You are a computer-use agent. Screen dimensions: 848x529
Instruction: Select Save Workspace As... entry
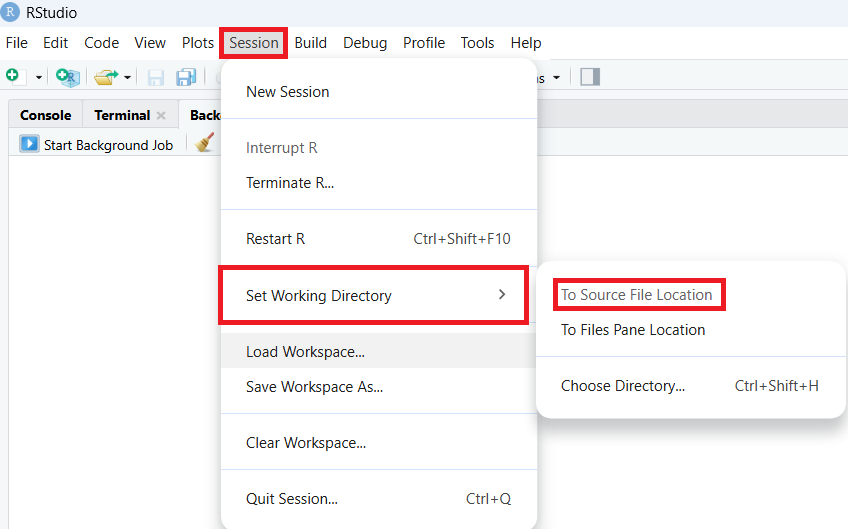point(379,387)
